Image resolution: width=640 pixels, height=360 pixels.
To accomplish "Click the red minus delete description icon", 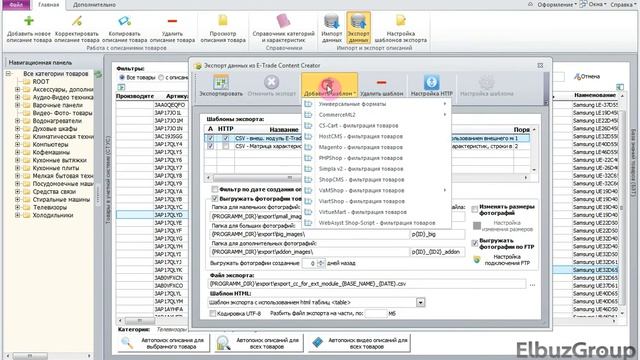I will coord(172,20).
